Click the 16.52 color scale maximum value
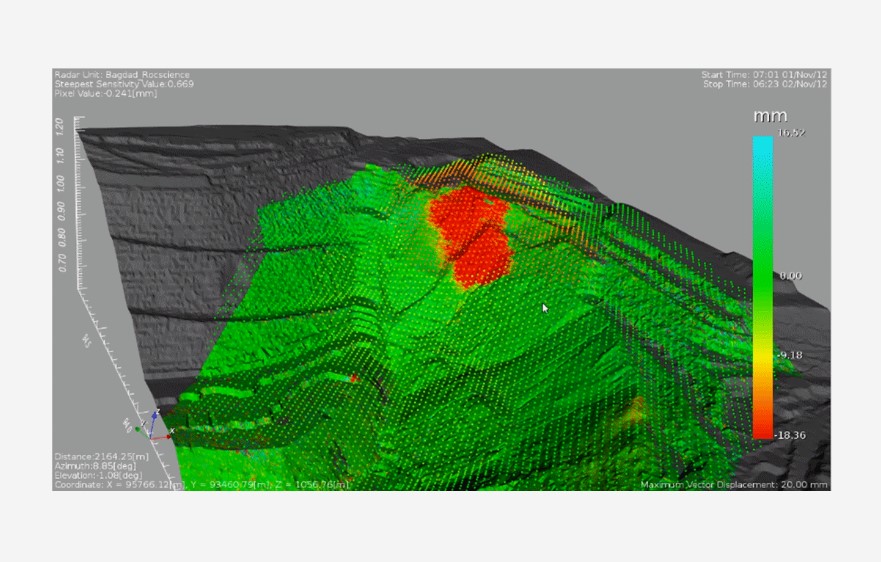881x562 pixels. [x=791, y=133]
